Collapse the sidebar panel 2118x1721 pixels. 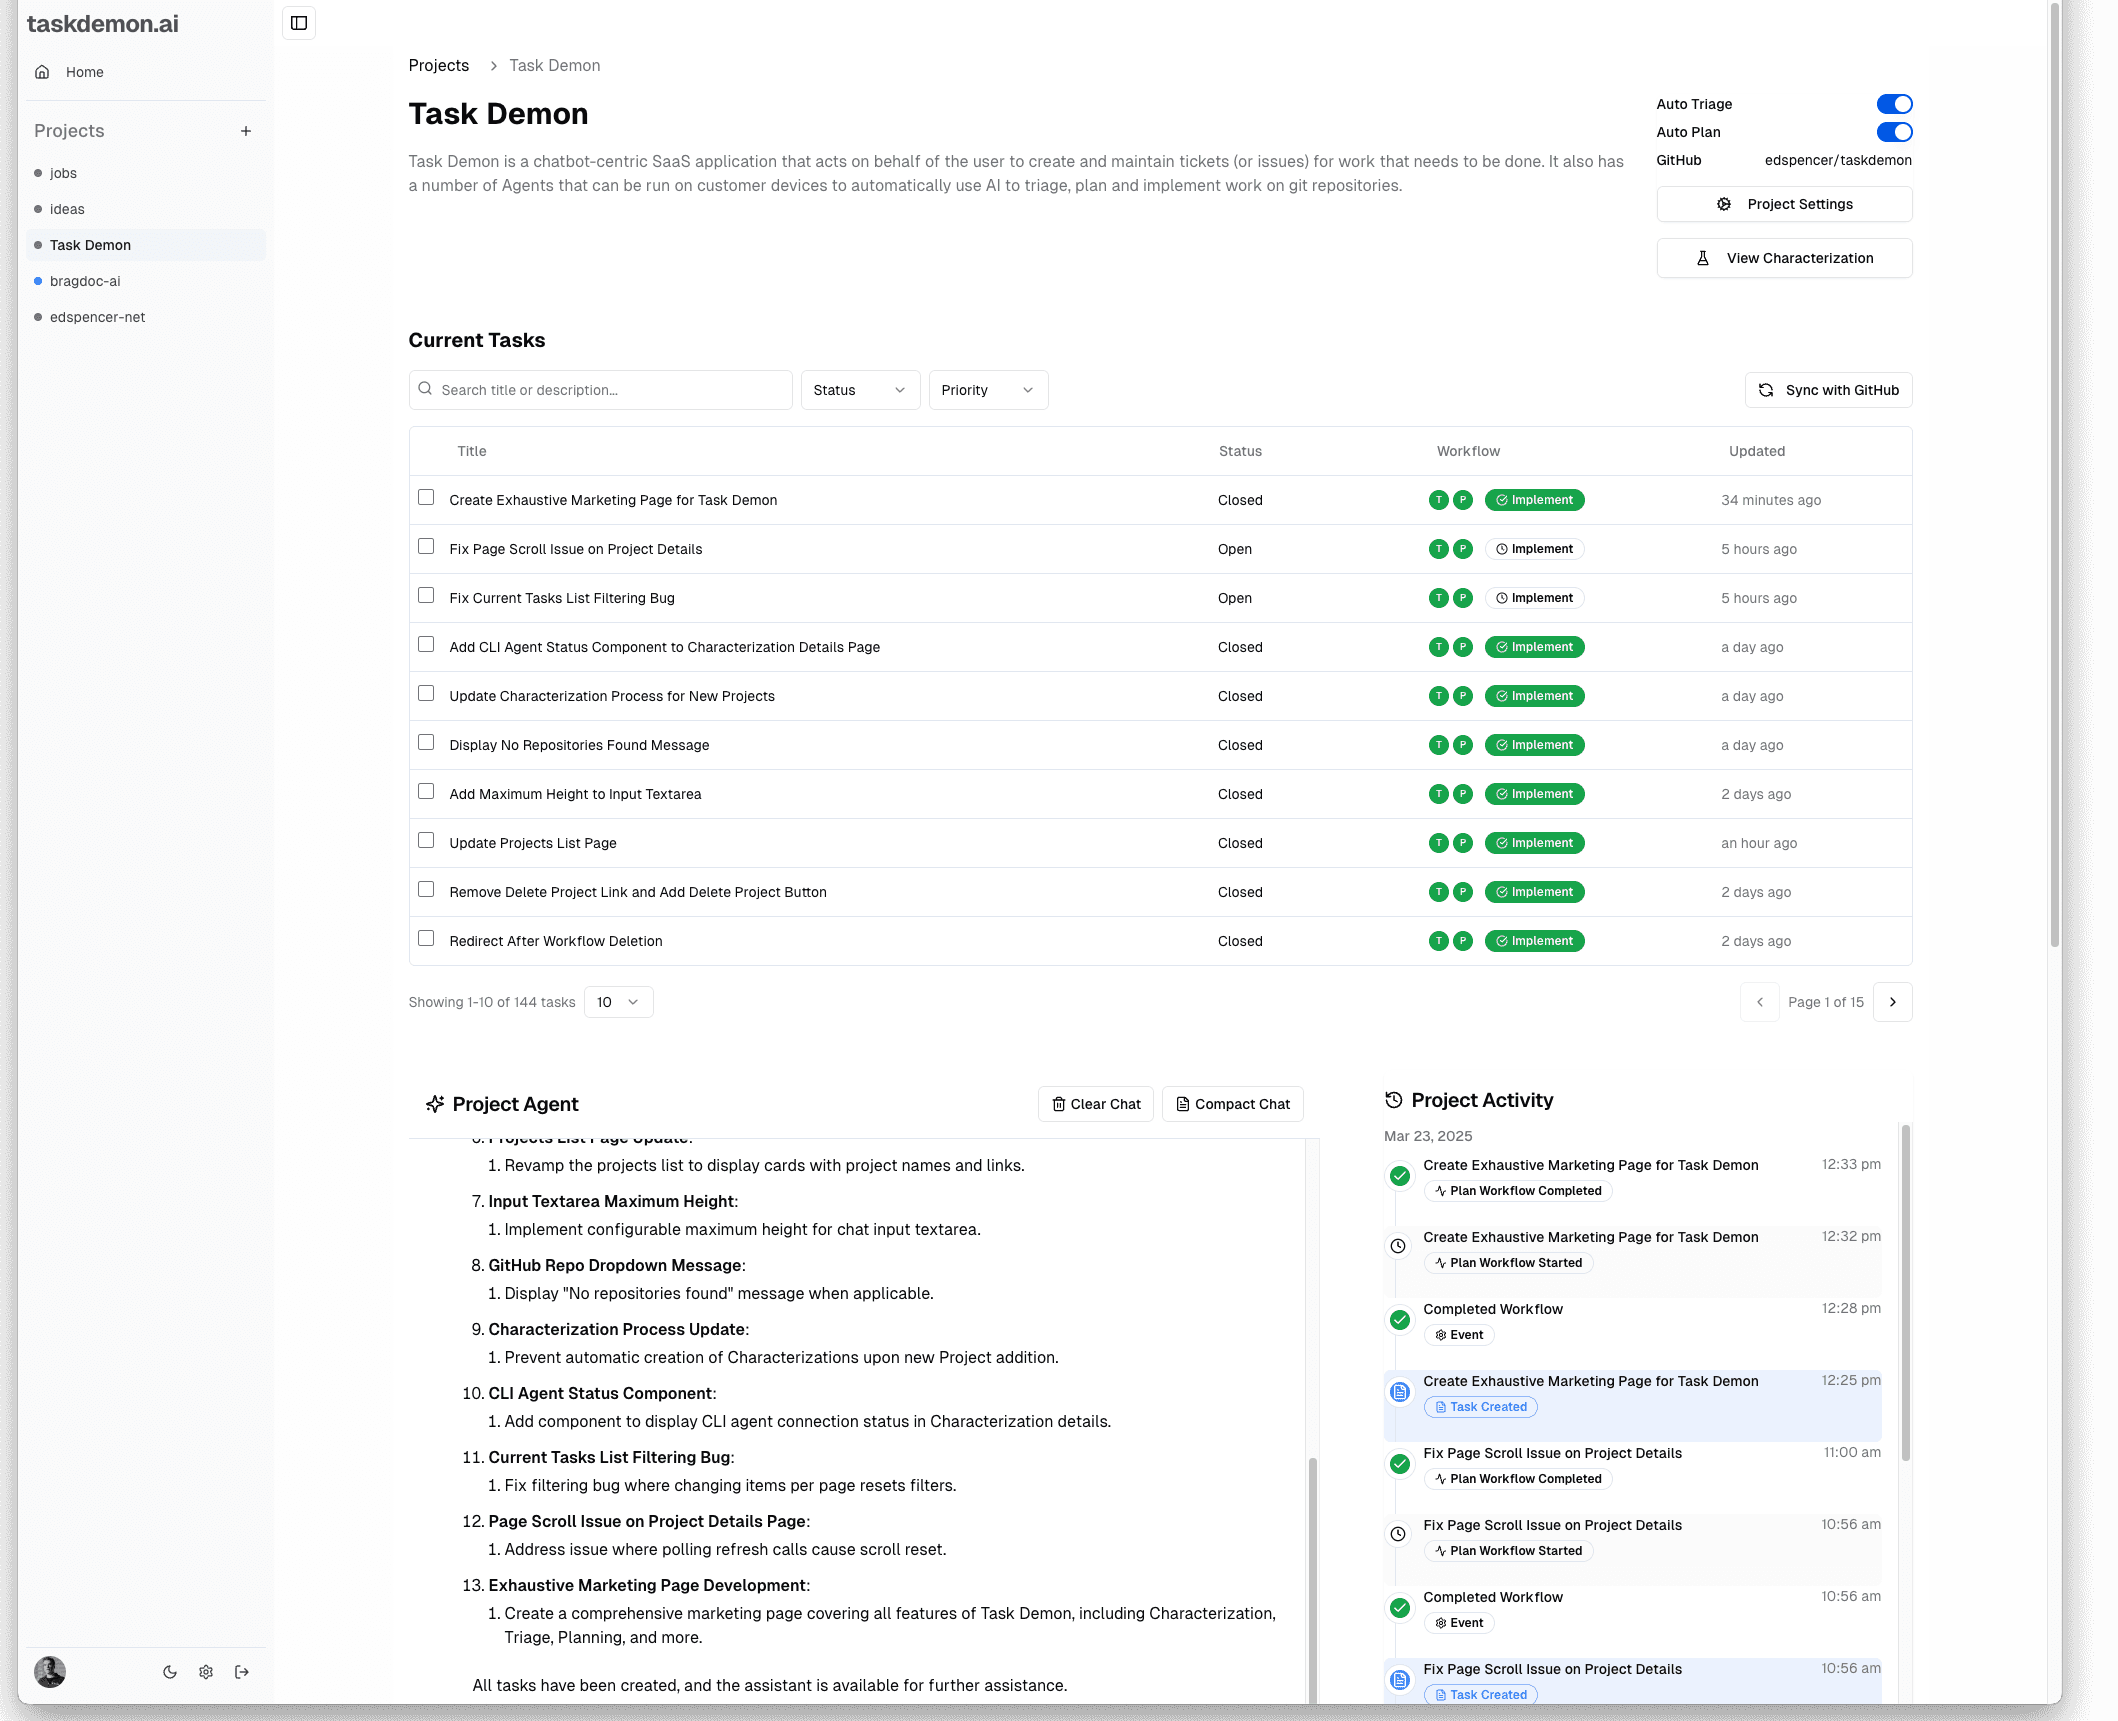[298, 22]
